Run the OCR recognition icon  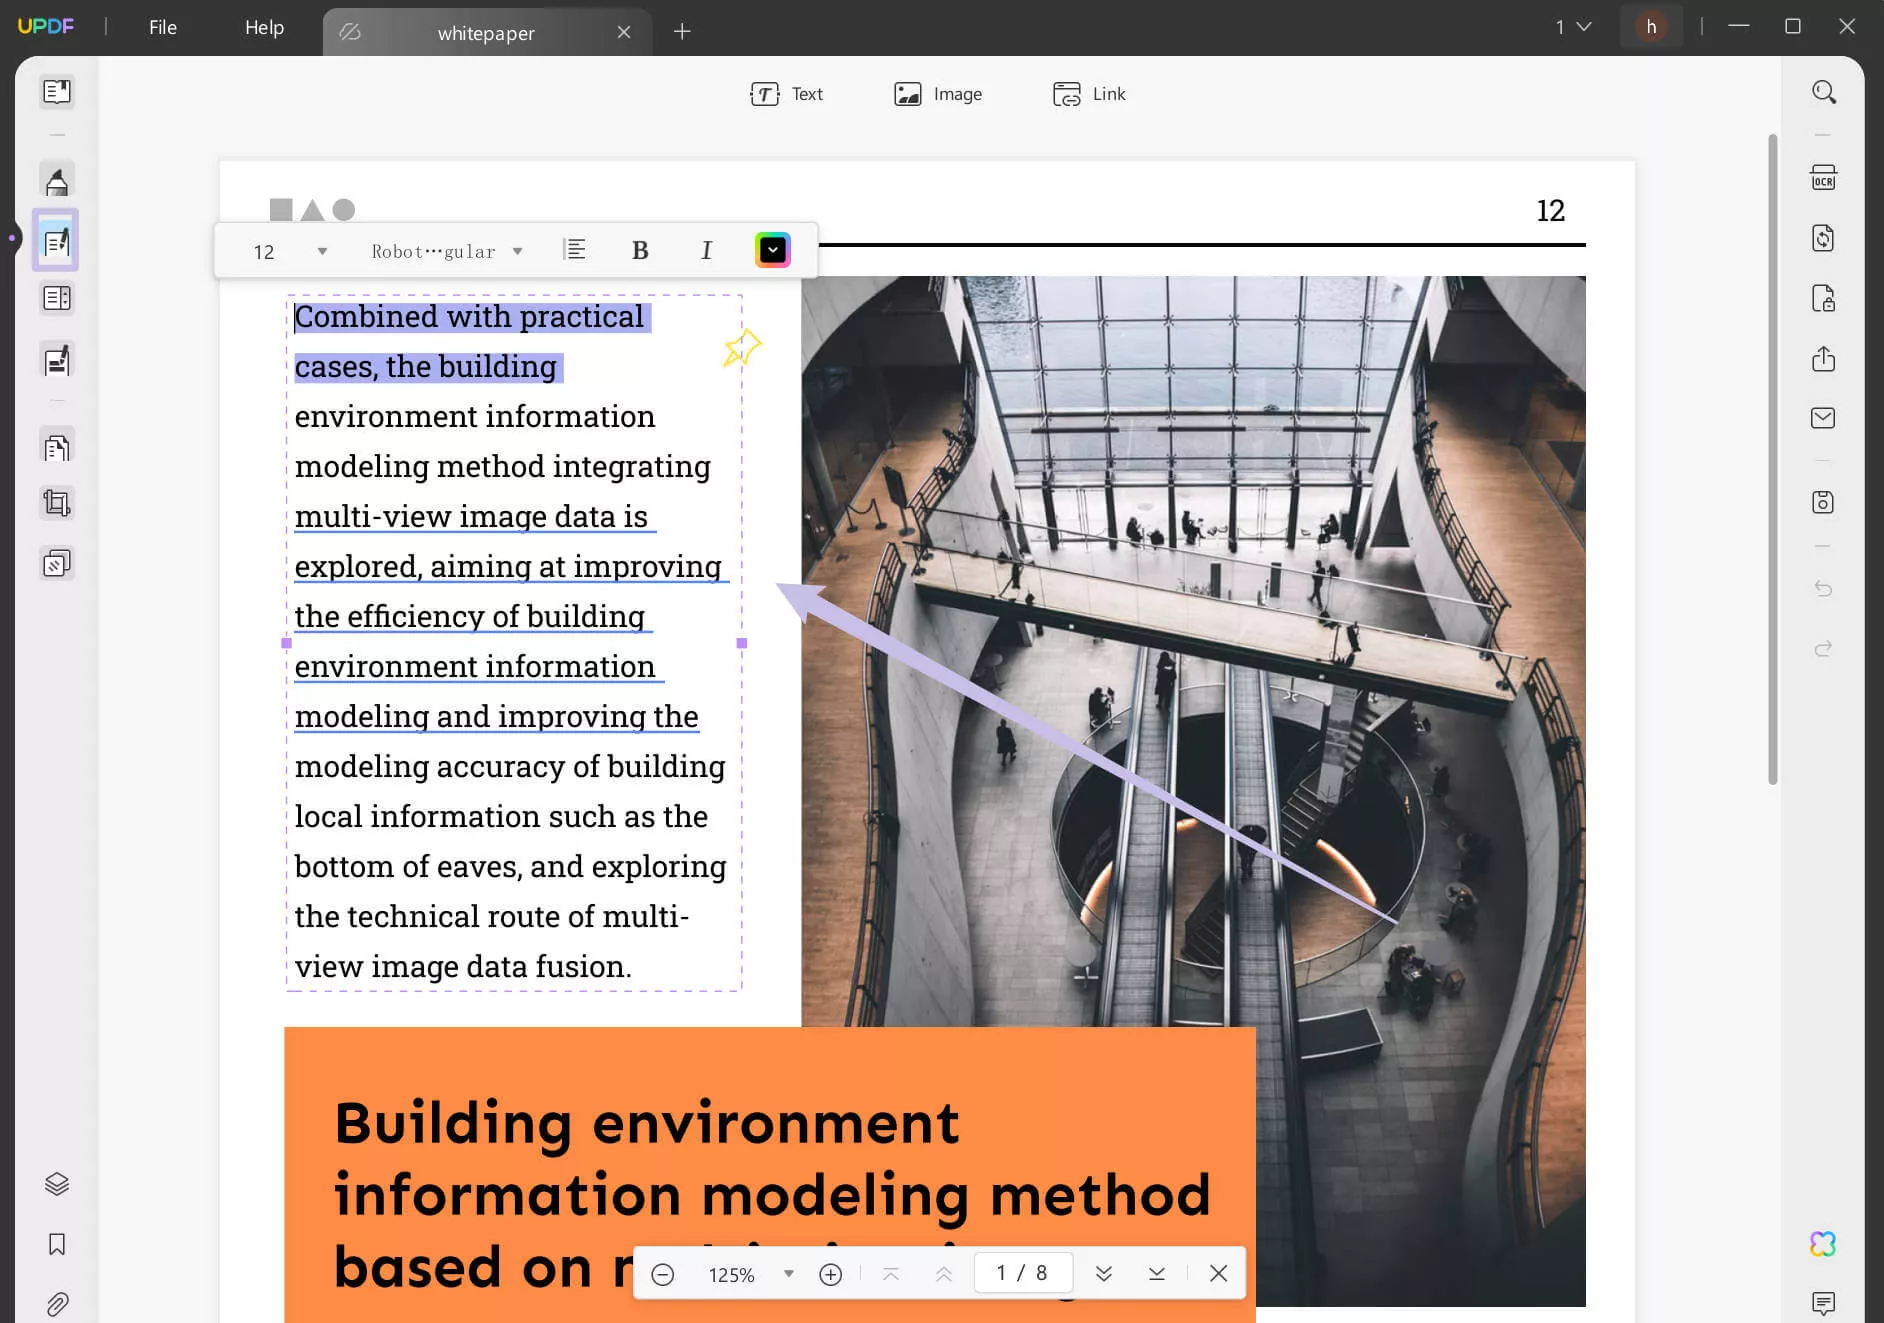pyautogui.click(x=1823, y=178)
